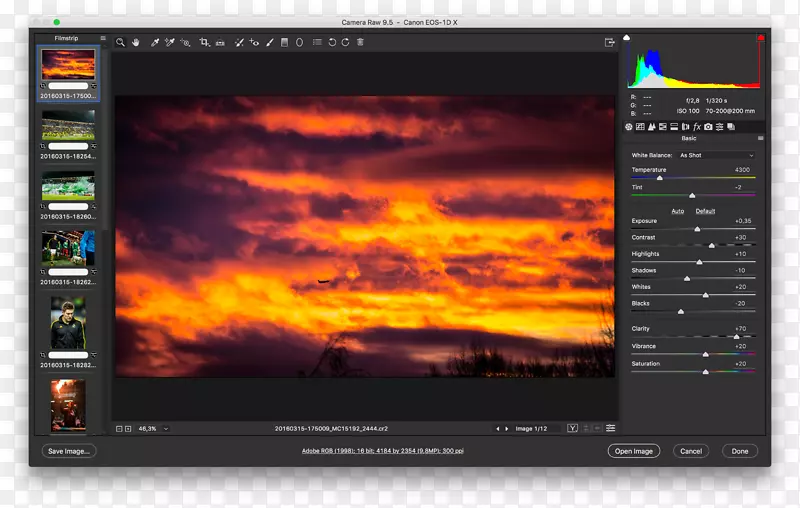Select the Color Sampler tool
Viewport: 800px width, 508px height.
tap(169, 42)
